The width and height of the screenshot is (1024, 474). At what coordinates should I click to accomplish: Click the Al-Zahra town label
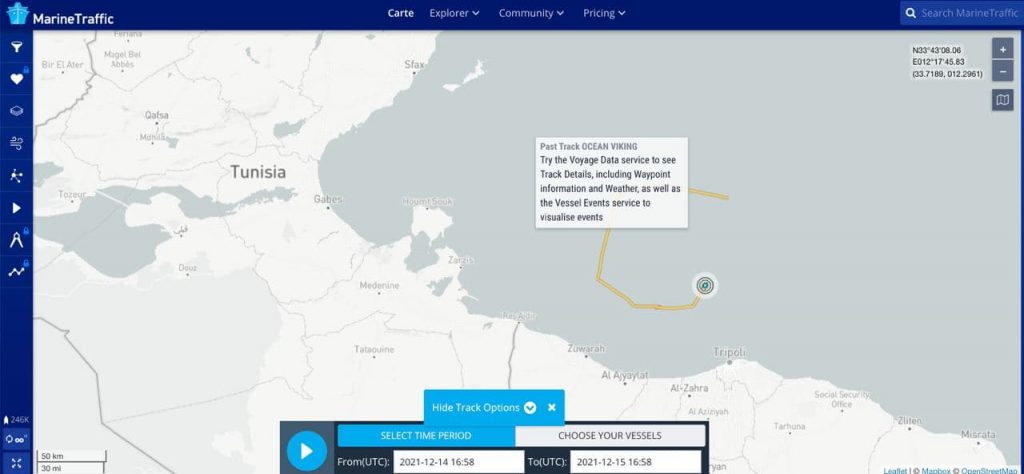click(x=689, y=388)
